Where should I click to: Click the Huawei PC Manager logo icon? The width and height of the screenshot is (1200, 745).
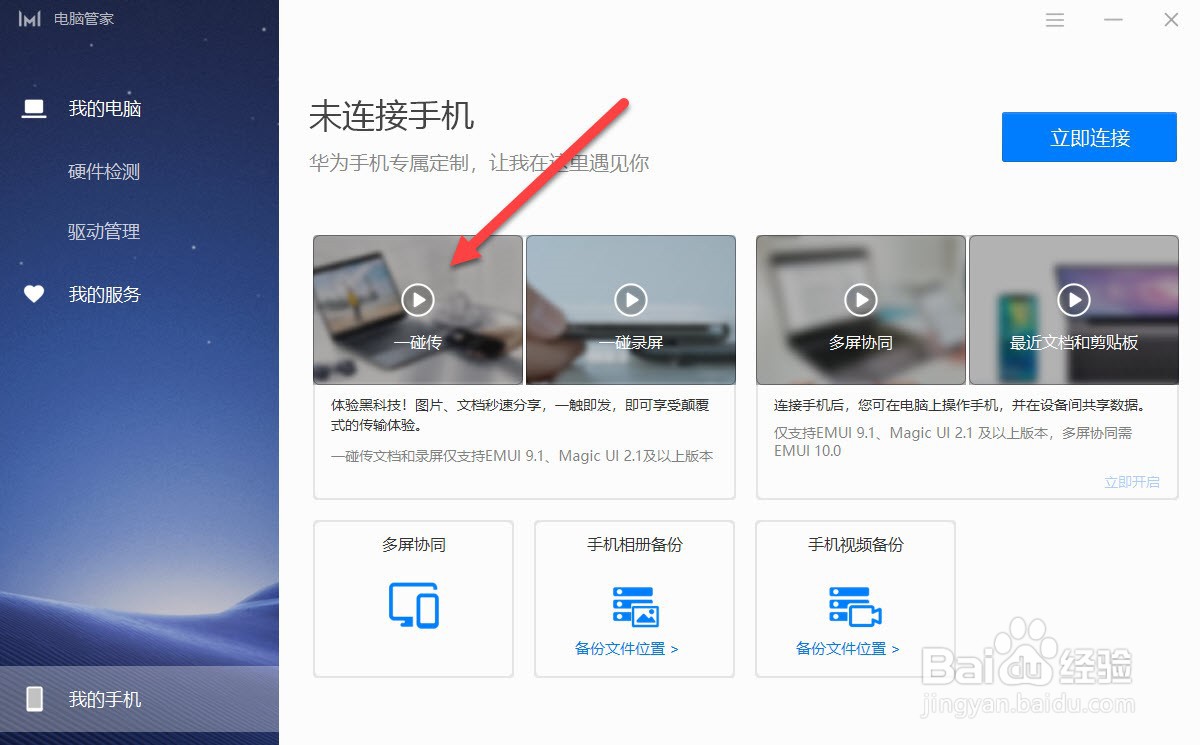[x=30, y=19]
